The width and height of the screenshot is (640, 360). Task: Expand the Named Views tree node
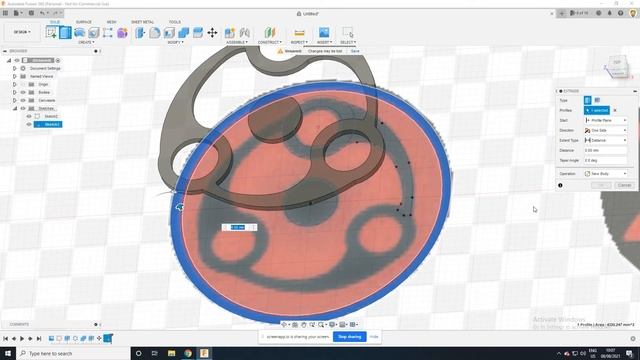pyautogui.click(x=15, y=76)
